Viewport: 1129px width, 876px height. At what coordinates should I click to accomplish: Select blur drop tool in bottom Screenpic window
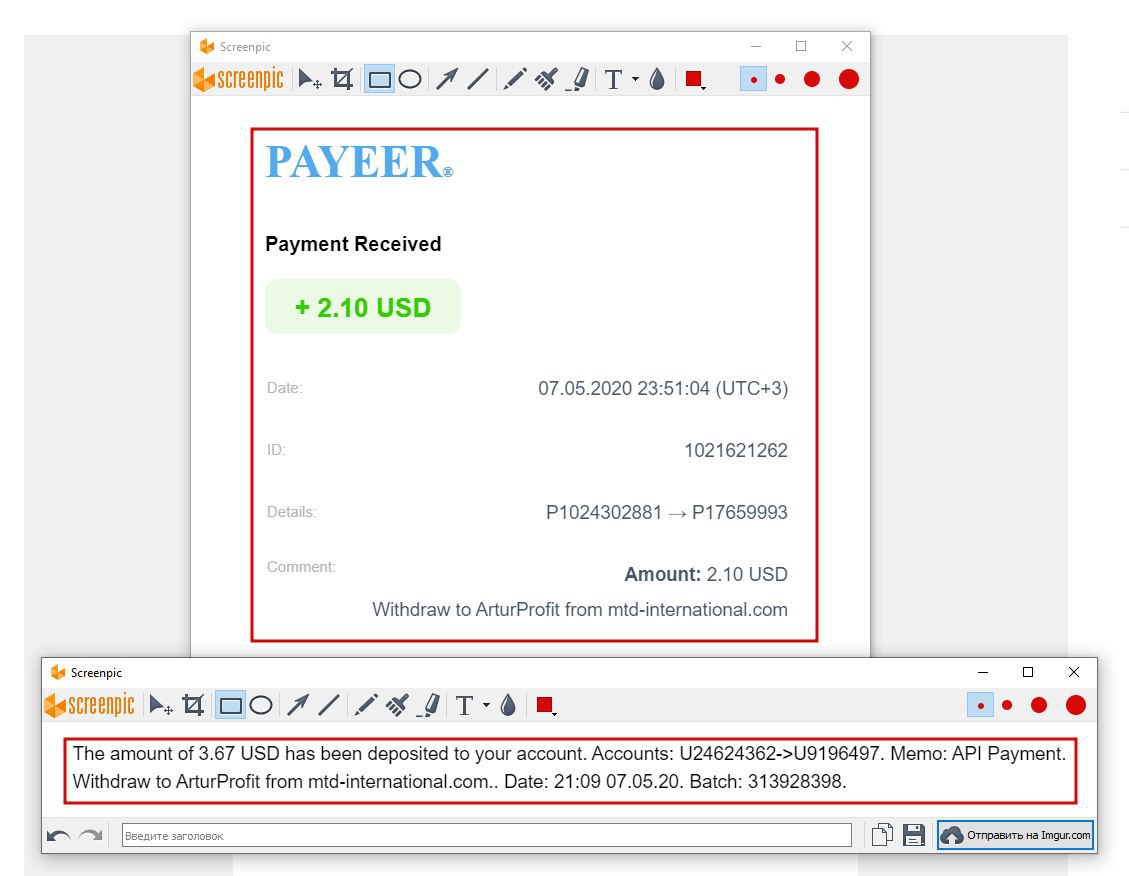coord(508,705)
